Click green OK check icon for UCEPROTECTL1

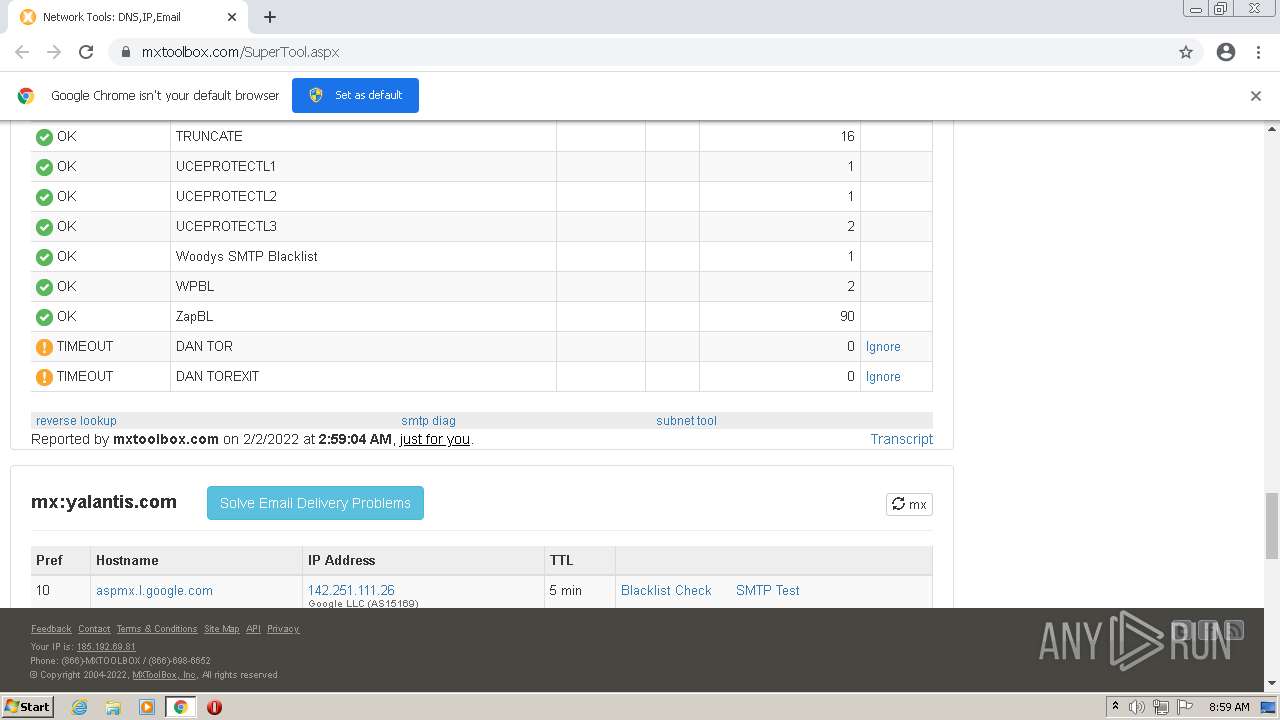(44, 167)
